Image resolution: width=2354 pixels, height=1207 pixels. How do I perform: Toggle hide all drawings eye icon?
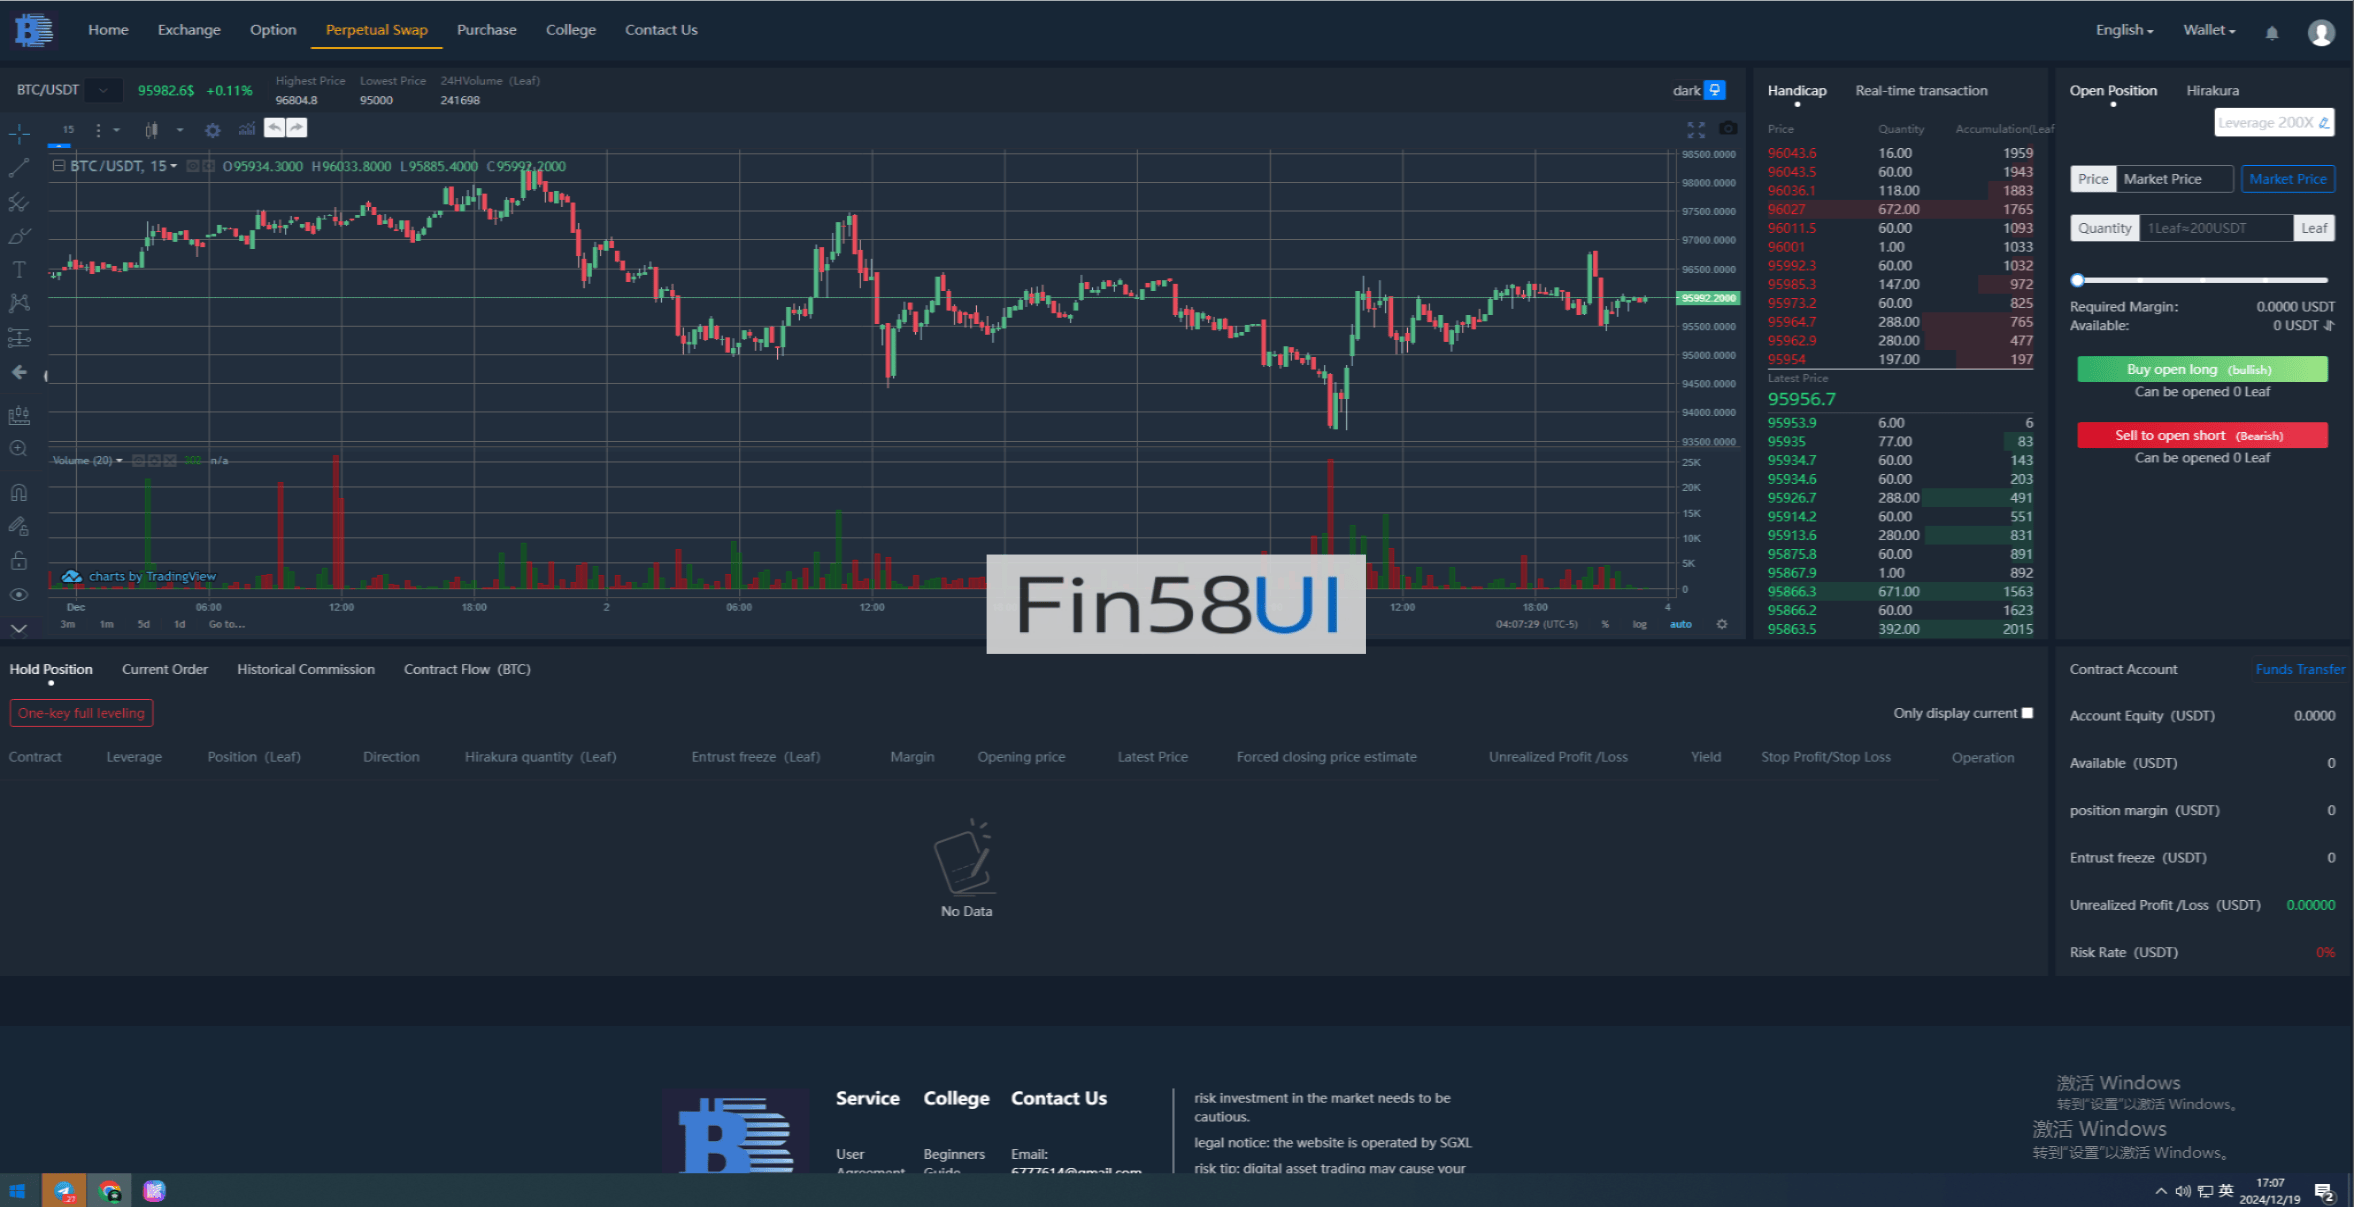point(18,594)
